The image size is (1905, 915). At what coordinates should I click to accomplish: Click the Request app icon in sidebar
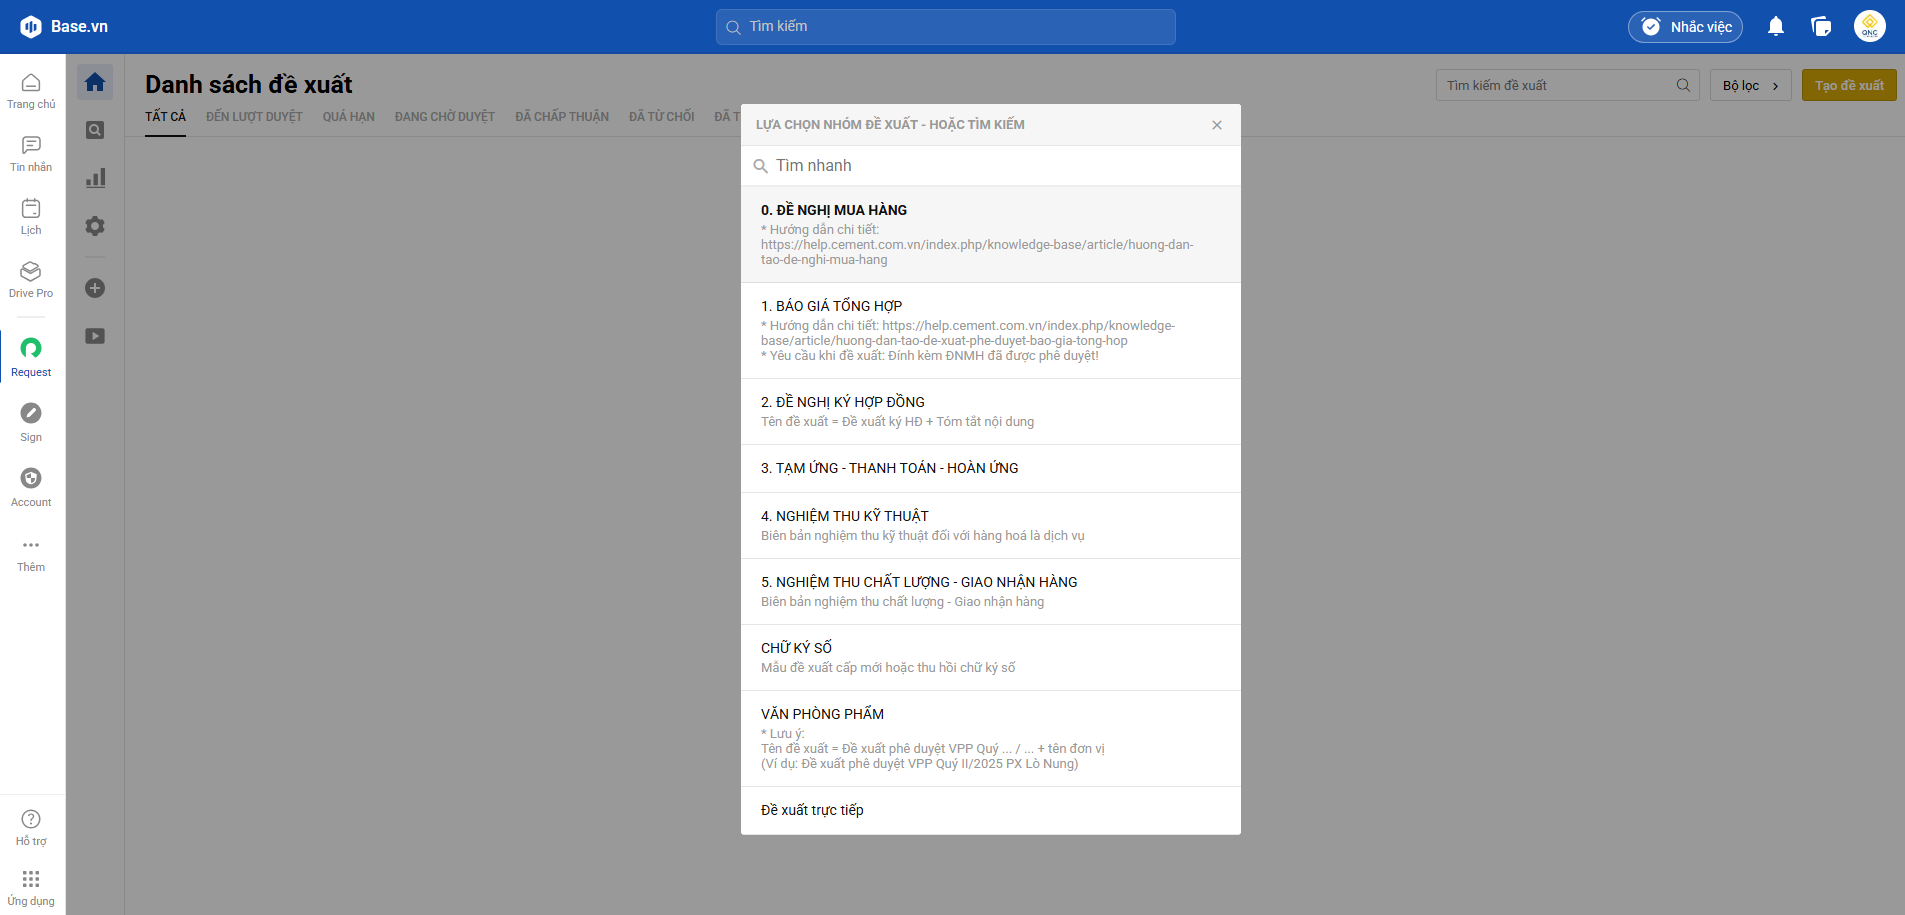point(31,356)
